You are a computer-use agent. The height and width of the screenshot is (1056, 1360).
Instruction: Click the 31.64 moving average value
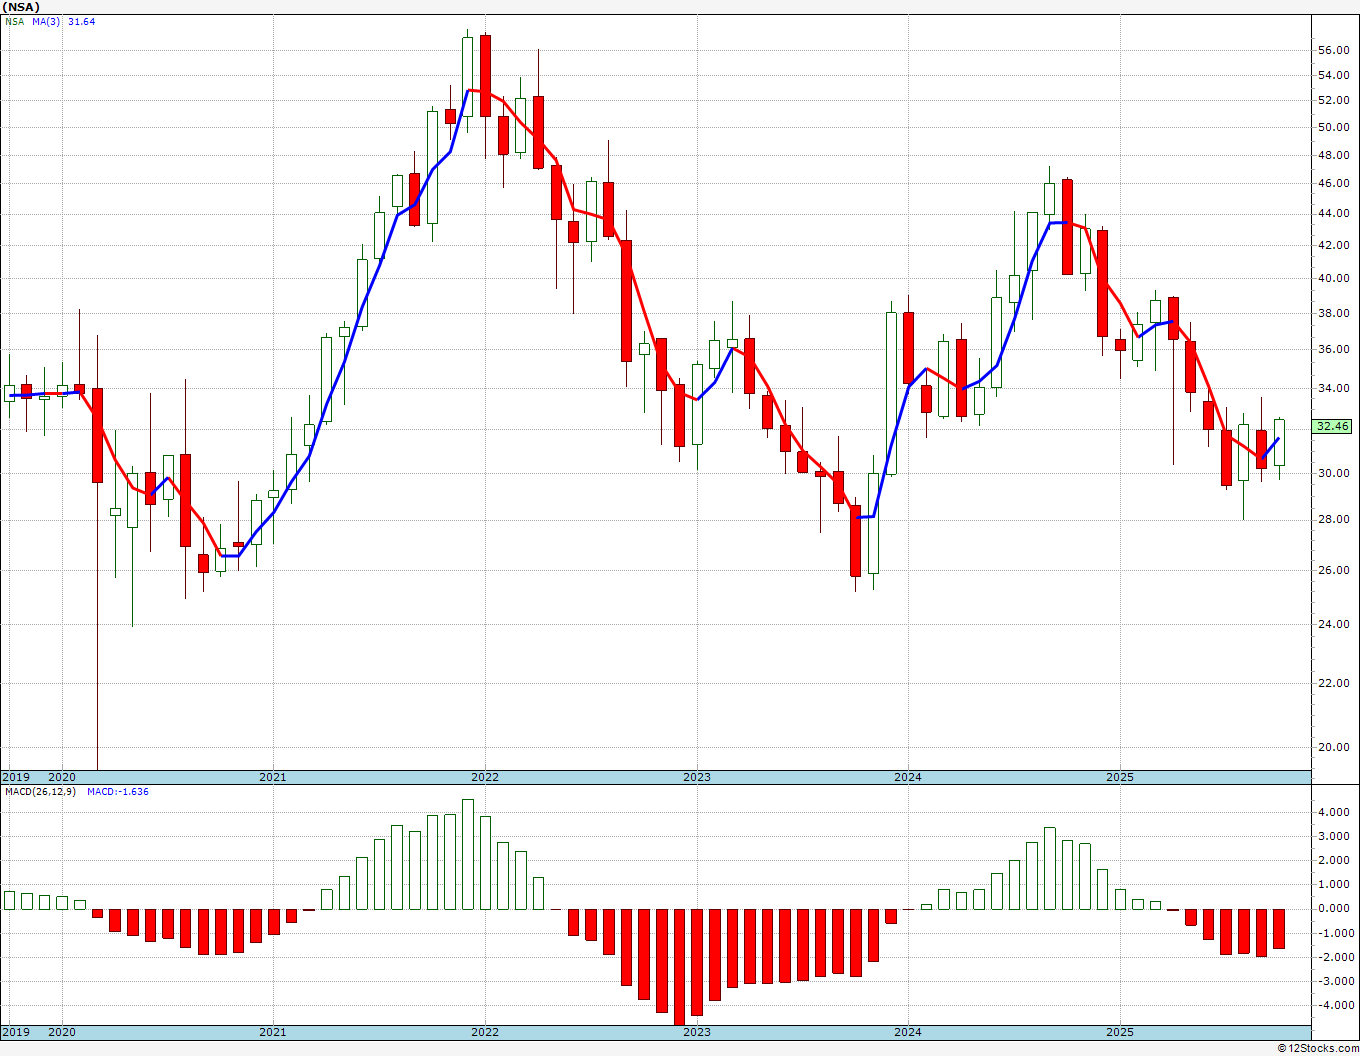point(81,21)
